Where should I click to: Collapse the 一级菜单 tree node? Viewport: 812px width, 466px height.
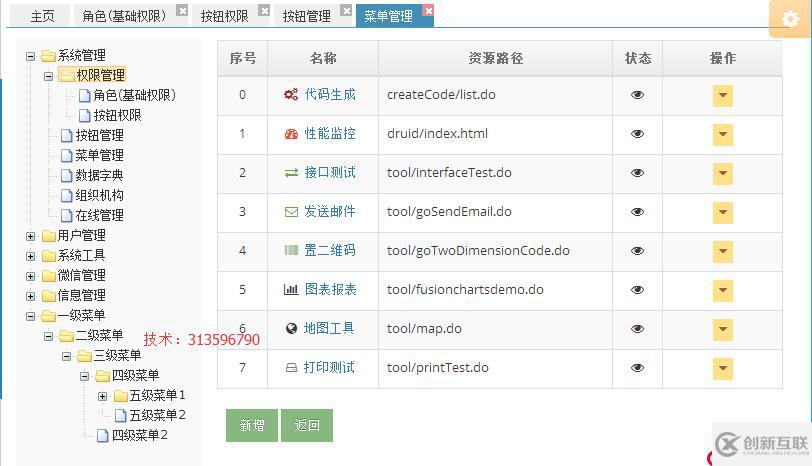click(x=31, y=316)
